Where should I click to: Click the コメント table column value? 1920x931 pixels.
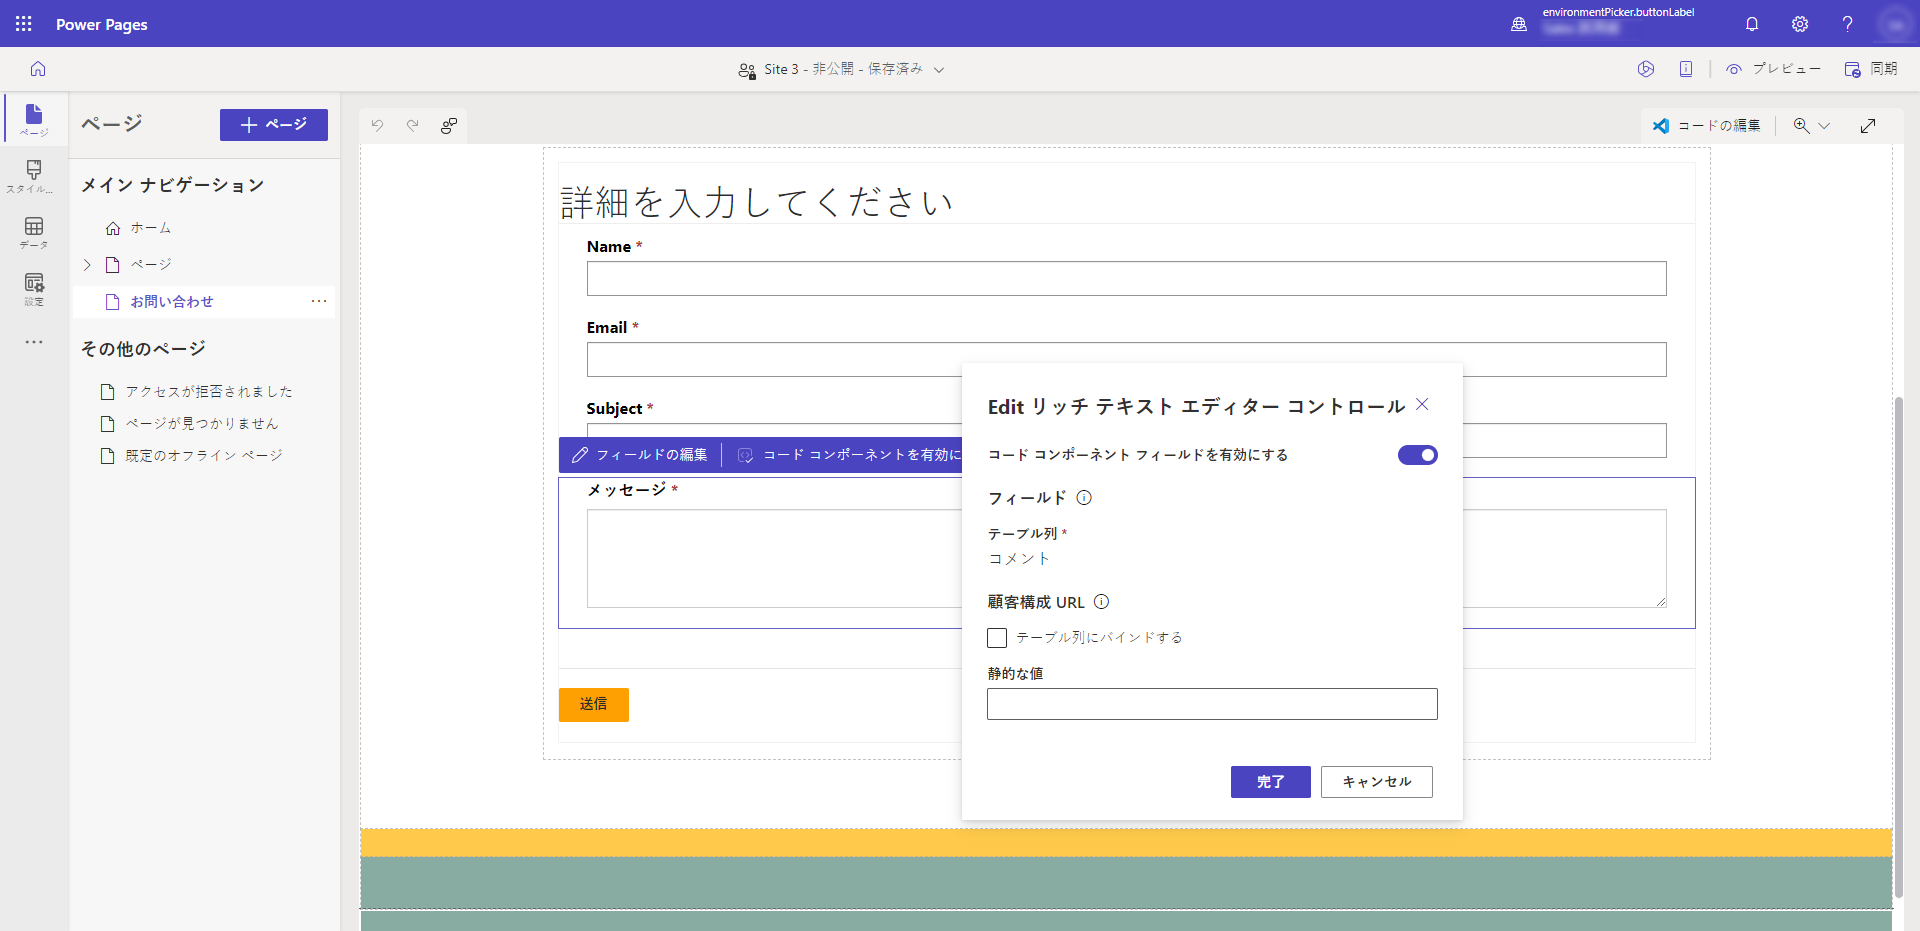(x=1019, y=559)
